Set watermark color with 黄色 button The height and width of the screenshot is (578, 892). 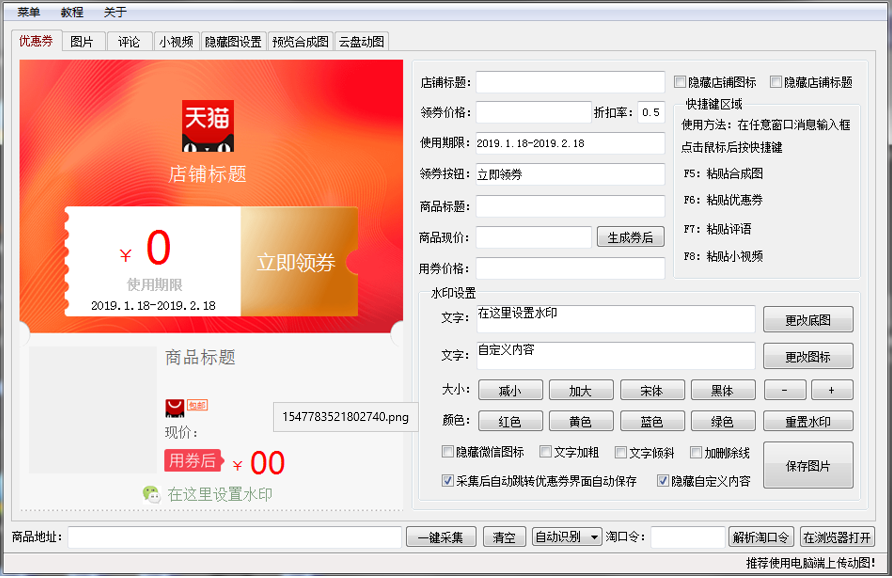click(581, 421)
